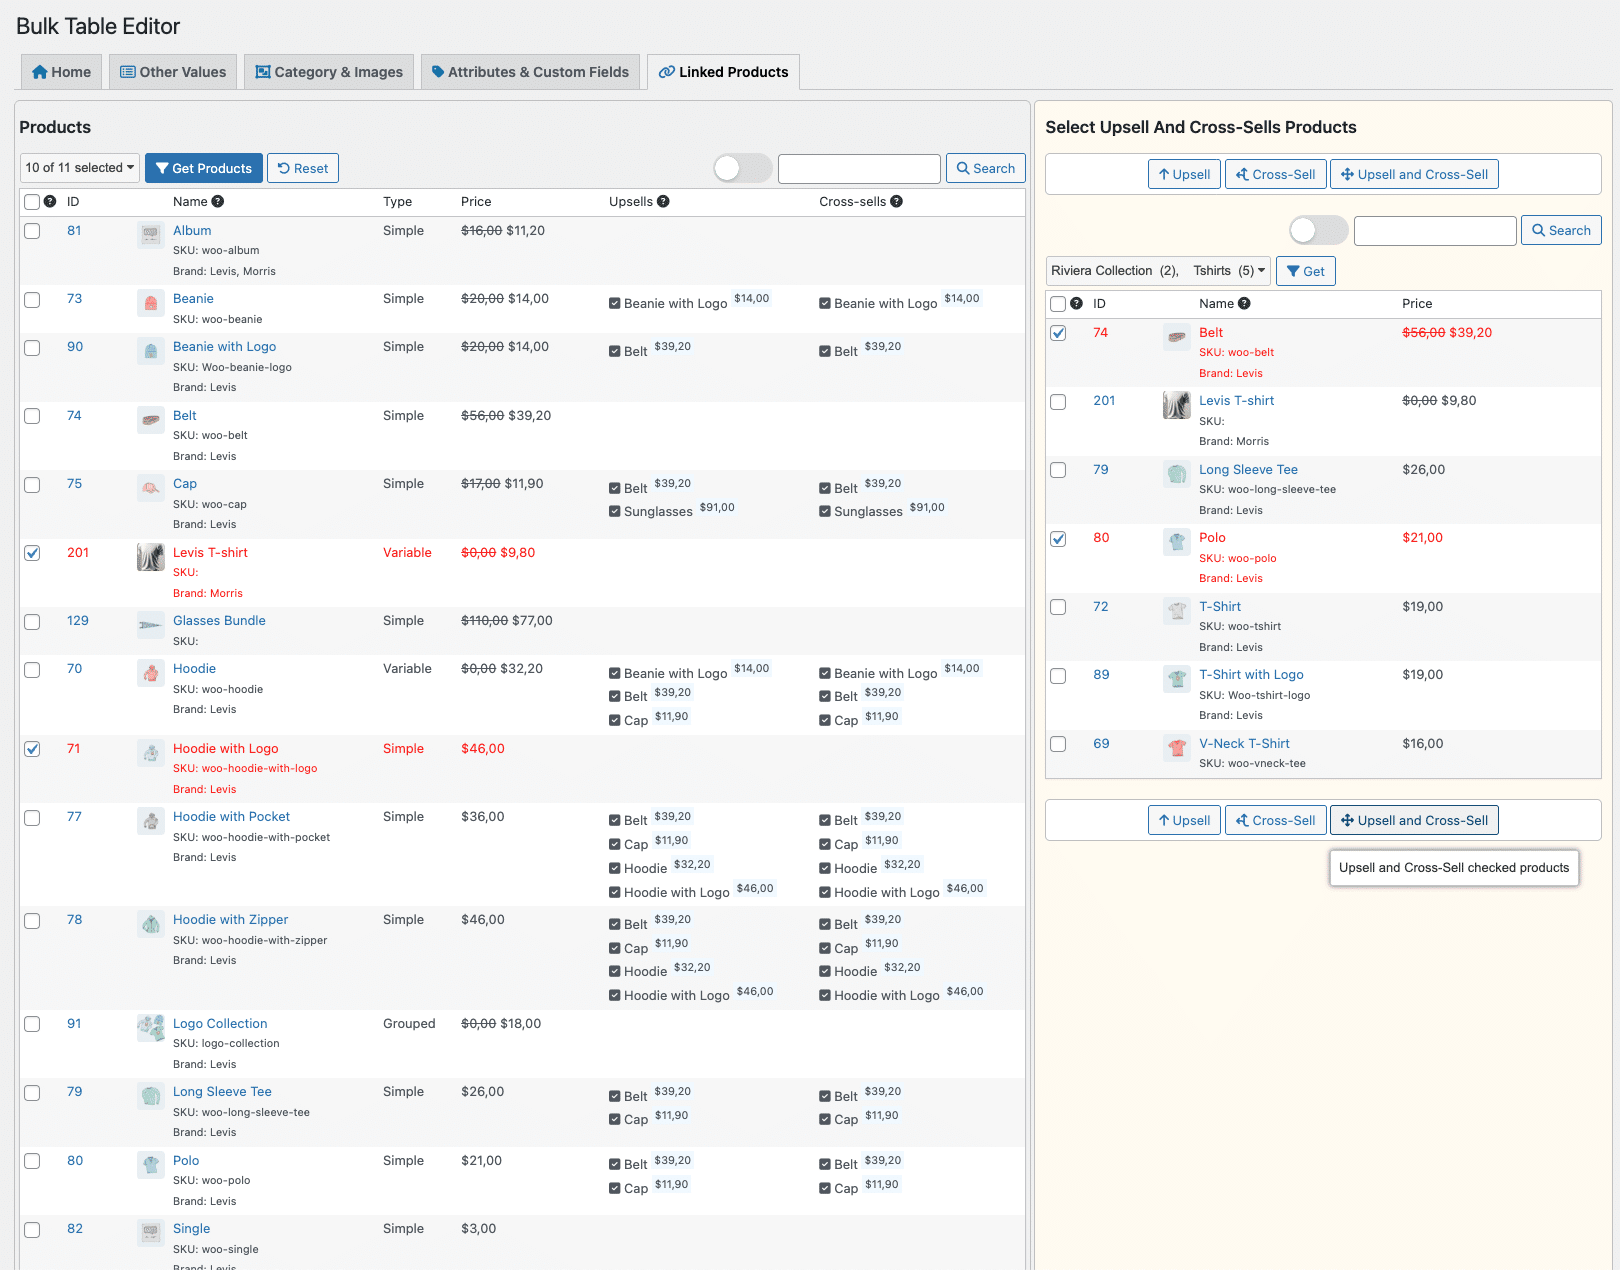Toggle the switch in Upsell selection panel
The width and height of the screenshot is (1620, 1270).
(1318, 231)
